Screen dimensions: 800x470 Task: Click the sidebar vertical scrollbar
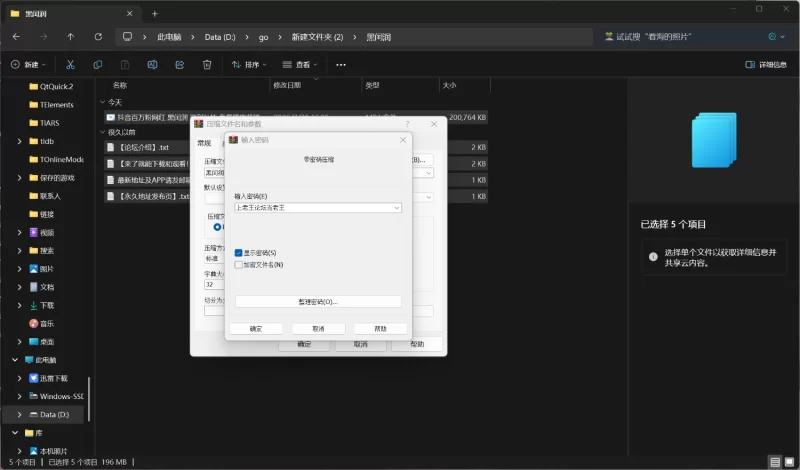(89, 399)
